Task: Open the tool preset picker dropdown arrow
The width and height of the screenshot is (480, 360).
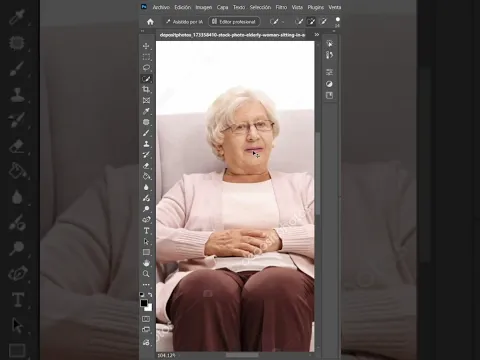Action: [283, 22]
